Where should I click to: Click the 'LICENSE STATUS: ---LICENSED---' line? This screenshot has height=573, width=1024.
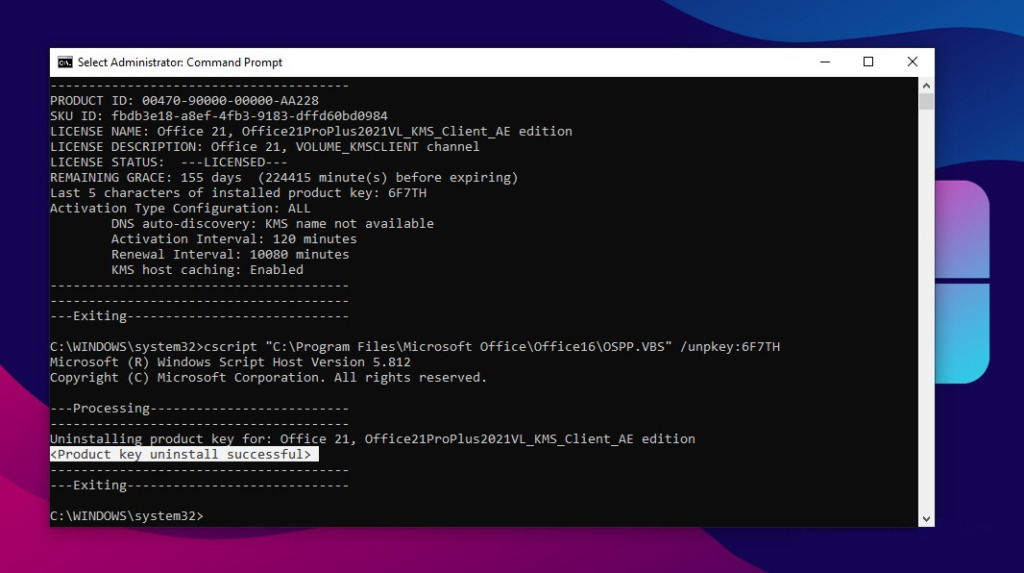[x=168, y=162]
